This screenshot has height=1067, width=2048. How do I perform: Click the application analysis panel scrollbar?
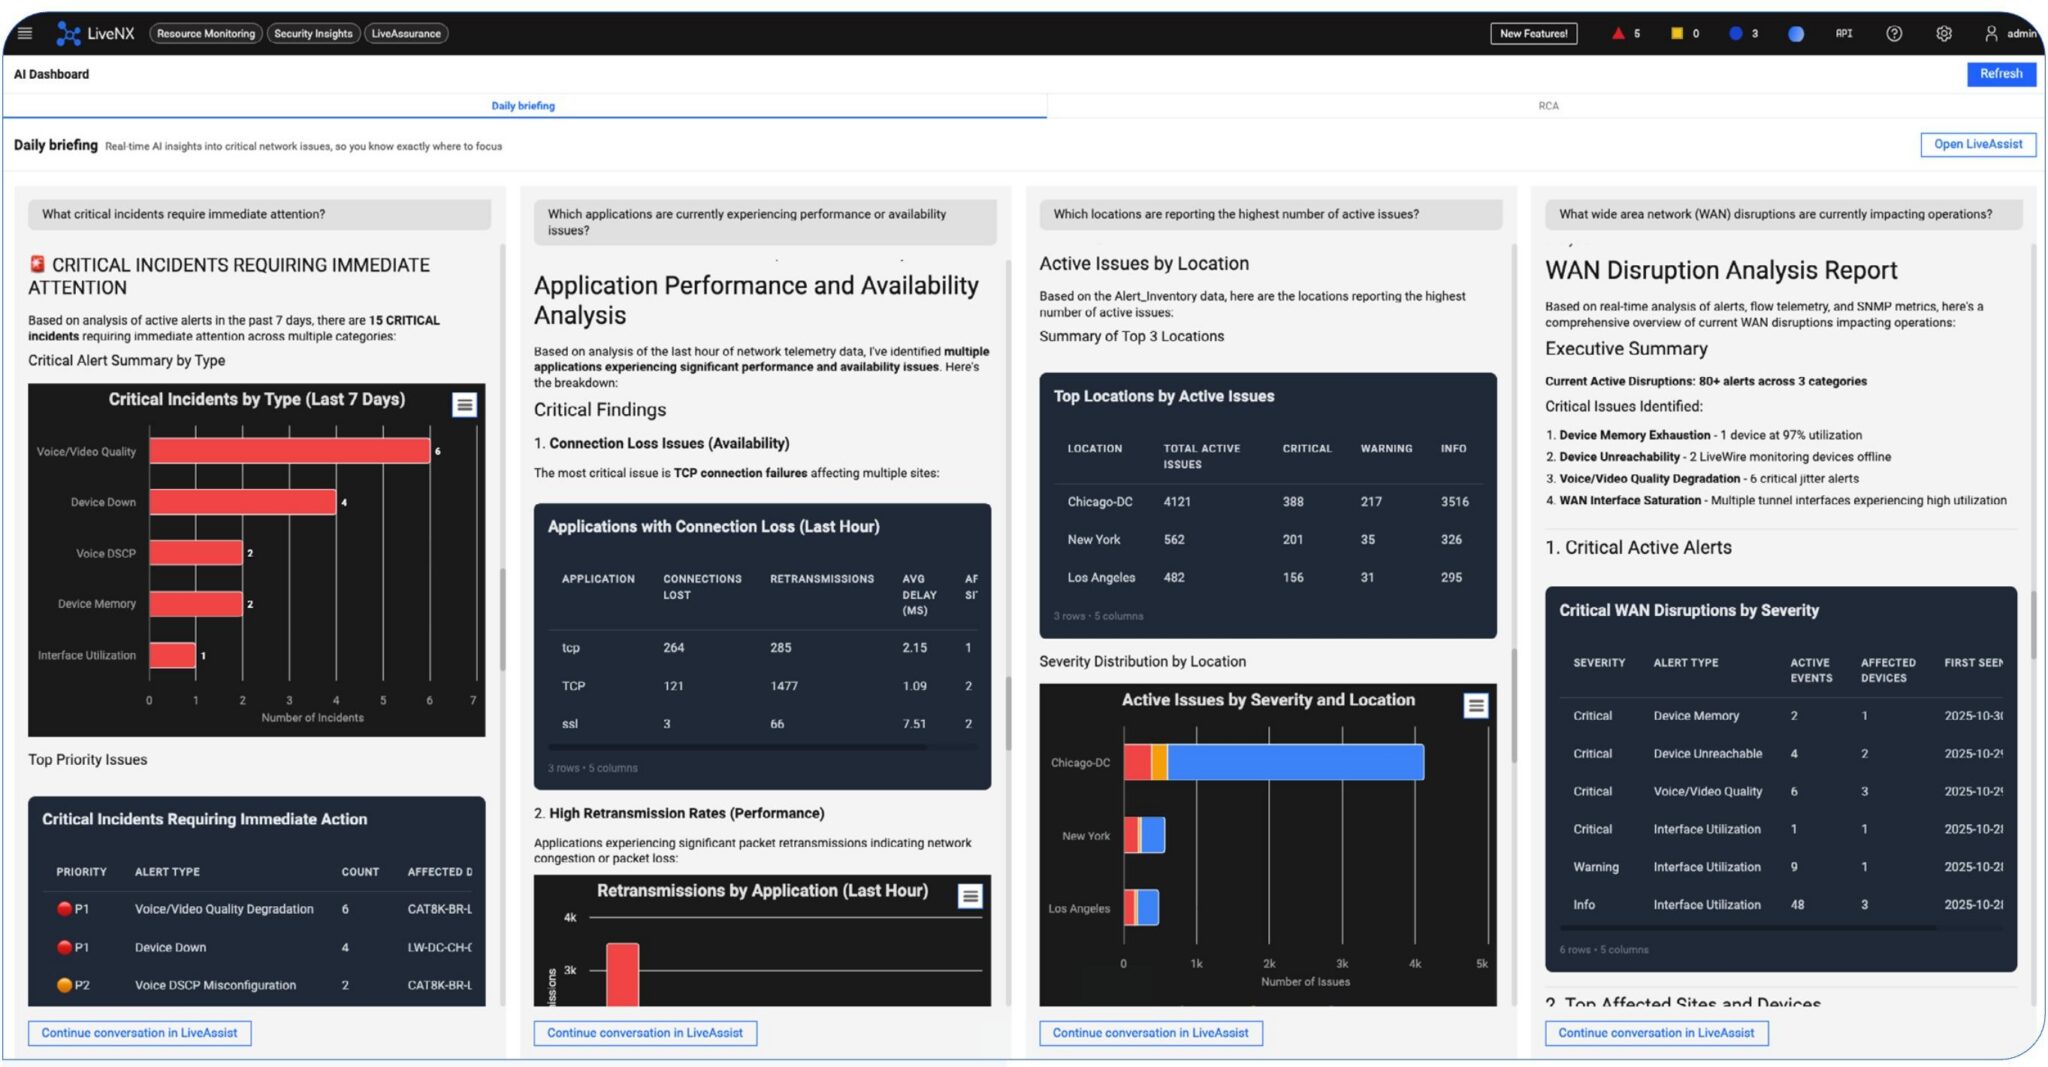point(1008,713)
